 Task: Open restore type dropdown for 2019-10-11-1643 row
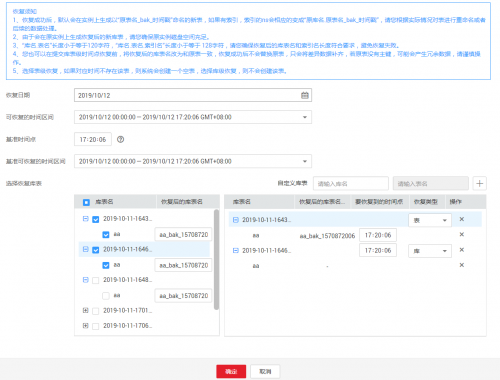(430, 220)
